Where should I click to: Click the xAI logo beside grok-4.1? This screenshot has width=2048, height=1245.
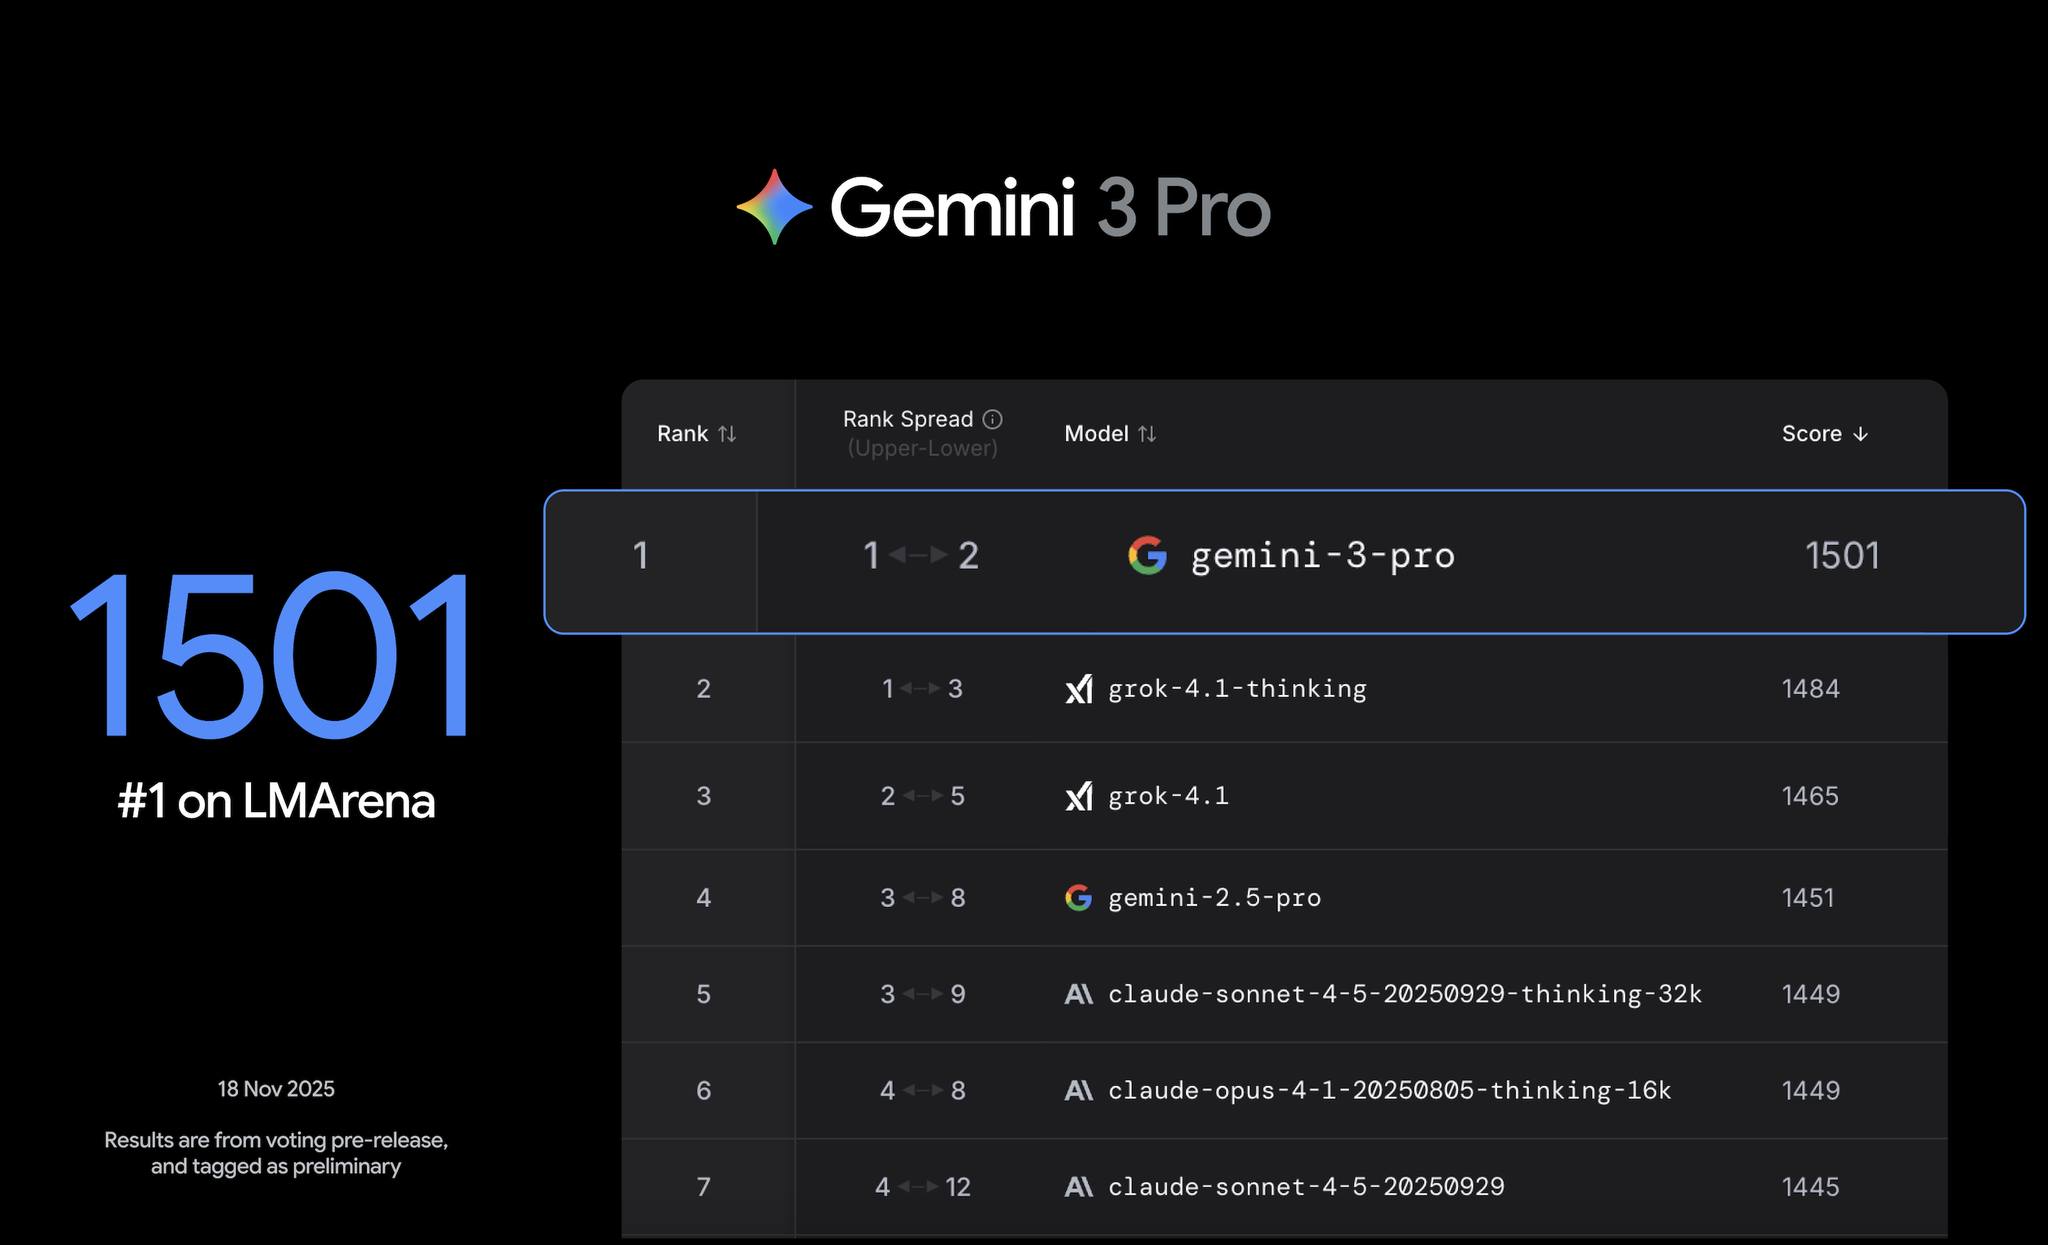click(1080, 795)
